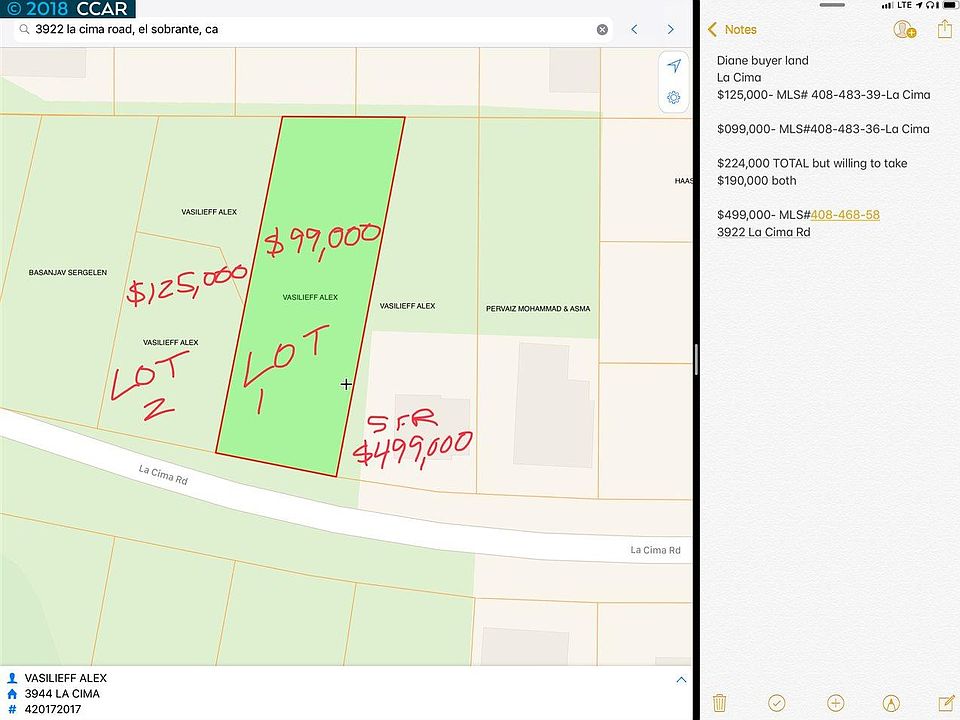Screen dimensions: 960x720
Task: Go to previous search result arrow
Action: (634, 30)
